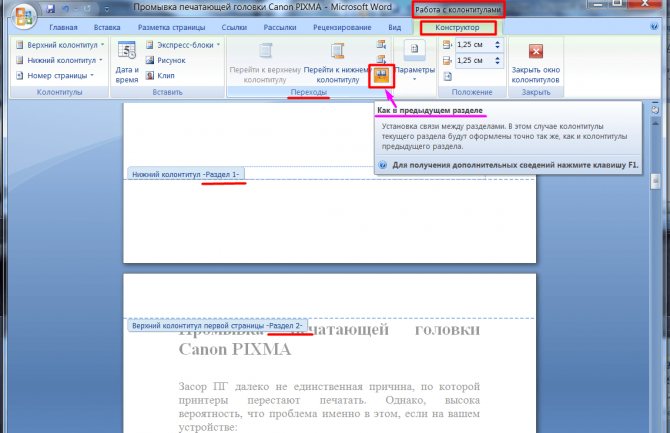Screen dimensions: 670x433
Task: Click Перейти к нижнему колонтитулу
Action: click(x=337, y=63)
